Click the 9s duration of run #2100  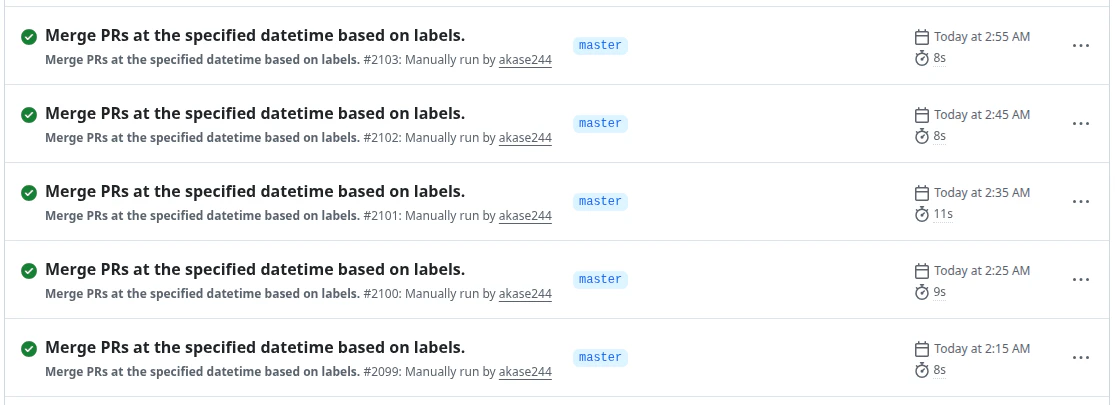click(939, 292)
